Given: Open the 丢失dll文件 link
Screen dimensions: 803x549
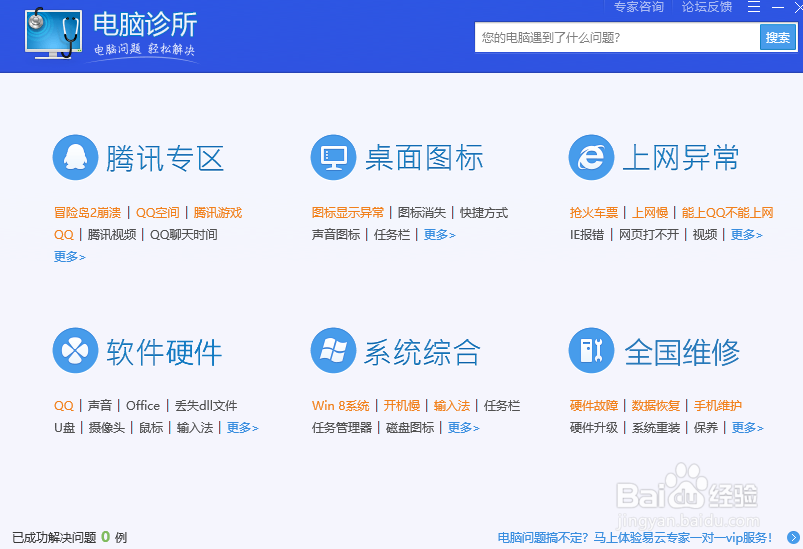Looking at the screenshot, I should pos(206,406).
